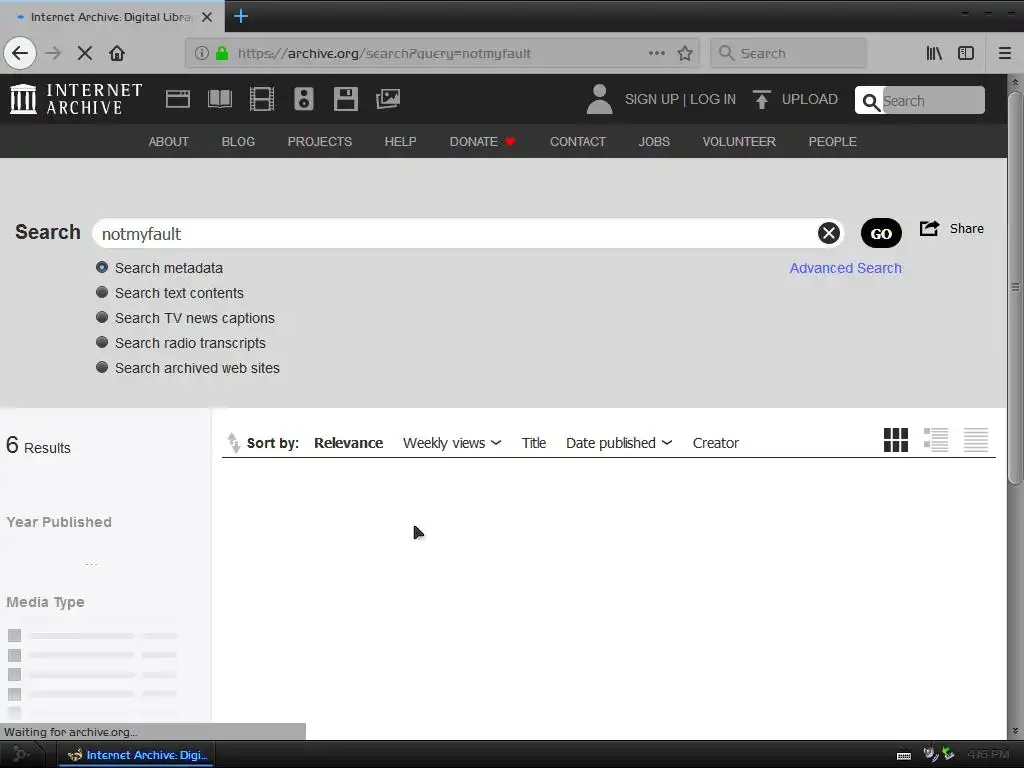
Task: Open the Video film-strip icon
Action: click(x=262, y=99)
